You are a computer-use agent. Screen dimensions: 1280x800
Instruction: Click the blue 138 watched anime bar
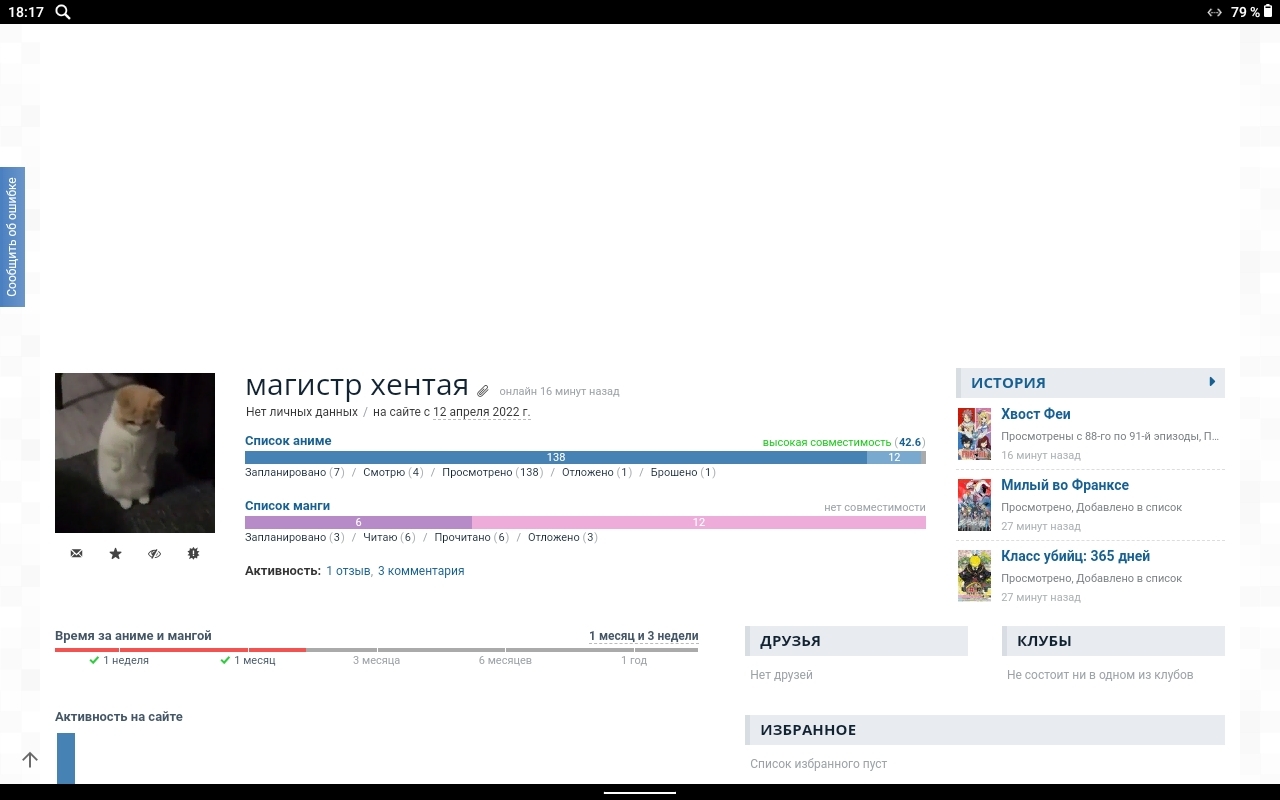(x=555, y=457)
